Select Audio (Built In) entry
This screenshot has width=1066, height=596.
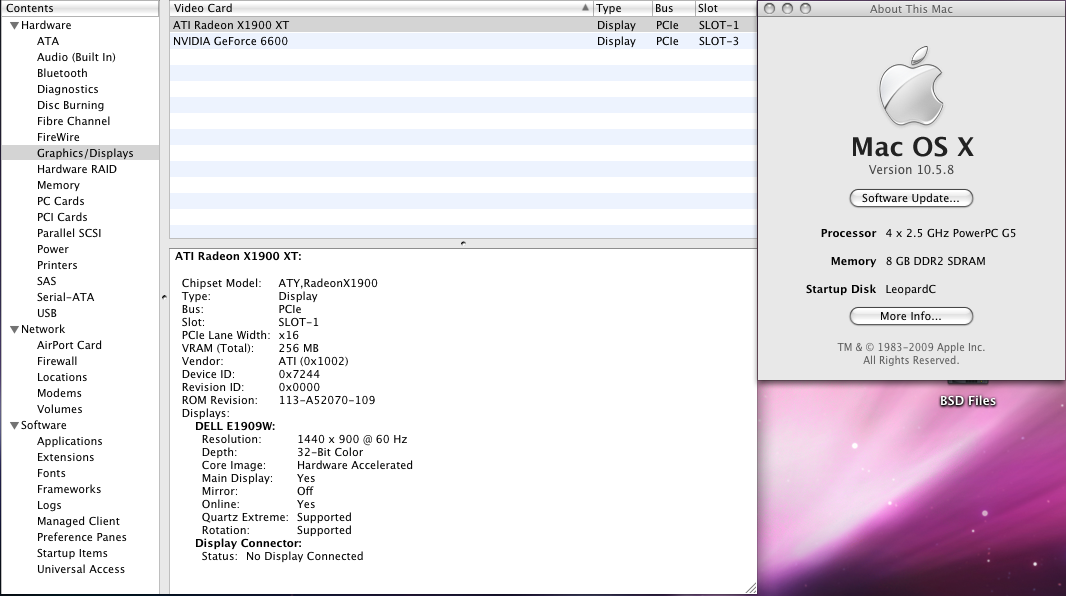pyautogui.click(x=76, y=57)
